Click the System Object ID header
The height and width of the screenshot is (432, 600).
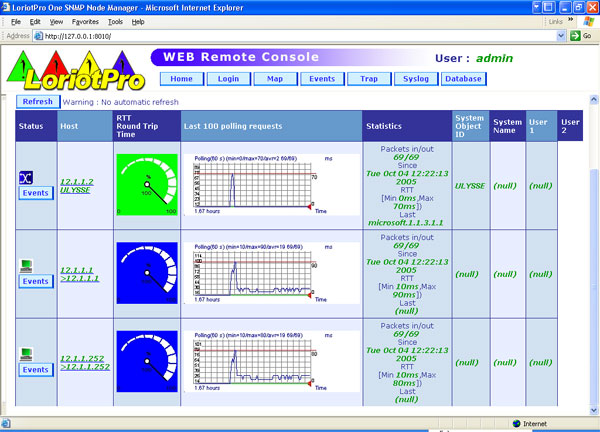click(470, 126)
